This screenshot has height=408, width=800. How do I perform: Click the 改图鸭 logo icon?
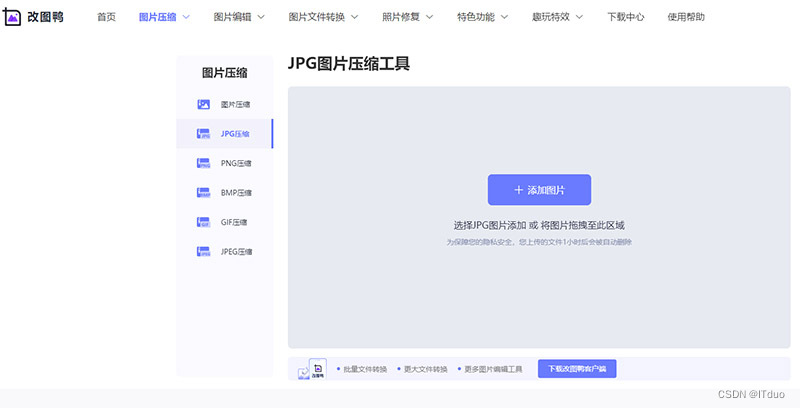pos(12,17)
